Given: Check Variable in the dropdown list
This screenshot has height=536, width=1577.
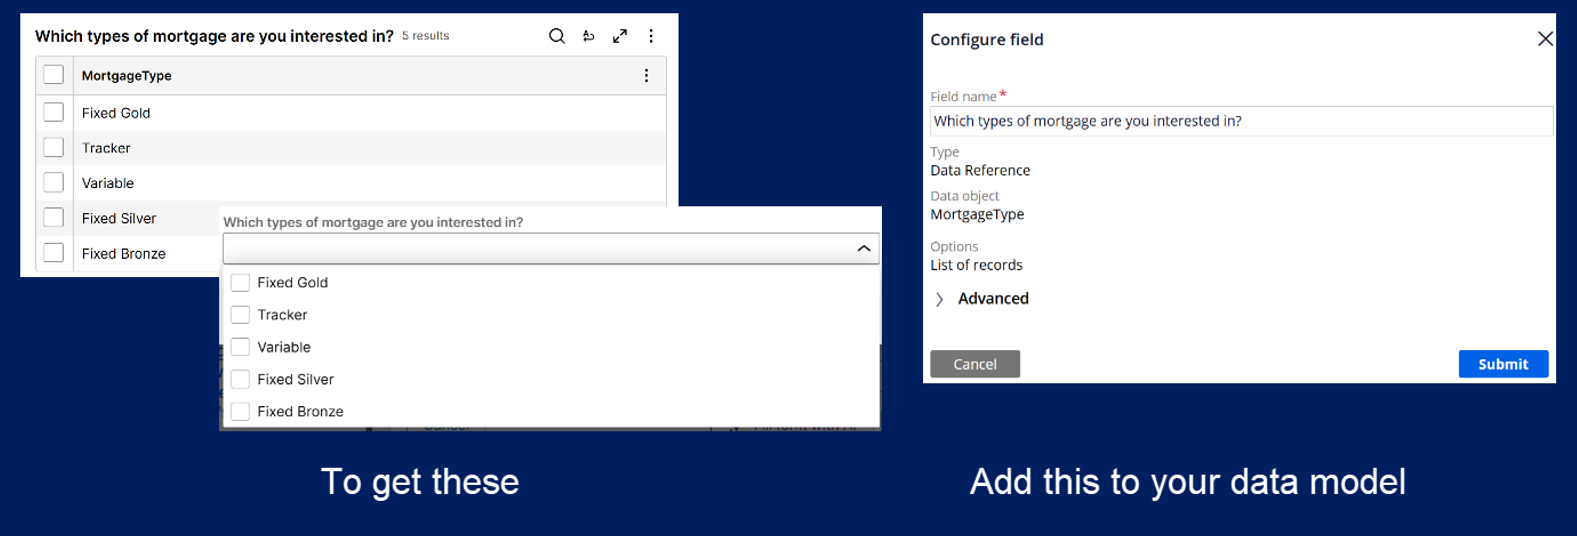Looking at the screenshot, I should point(240,347).
